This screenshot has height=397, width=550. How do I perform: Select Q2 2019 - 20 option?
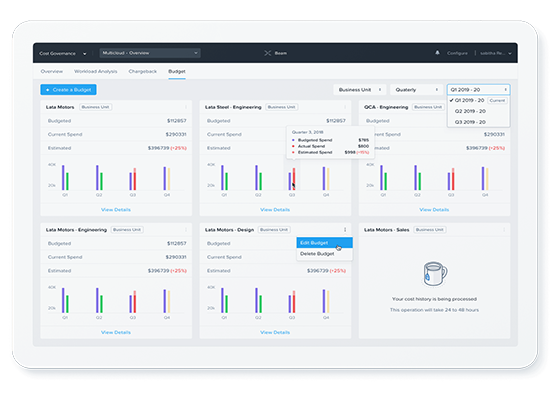point(478,111)
